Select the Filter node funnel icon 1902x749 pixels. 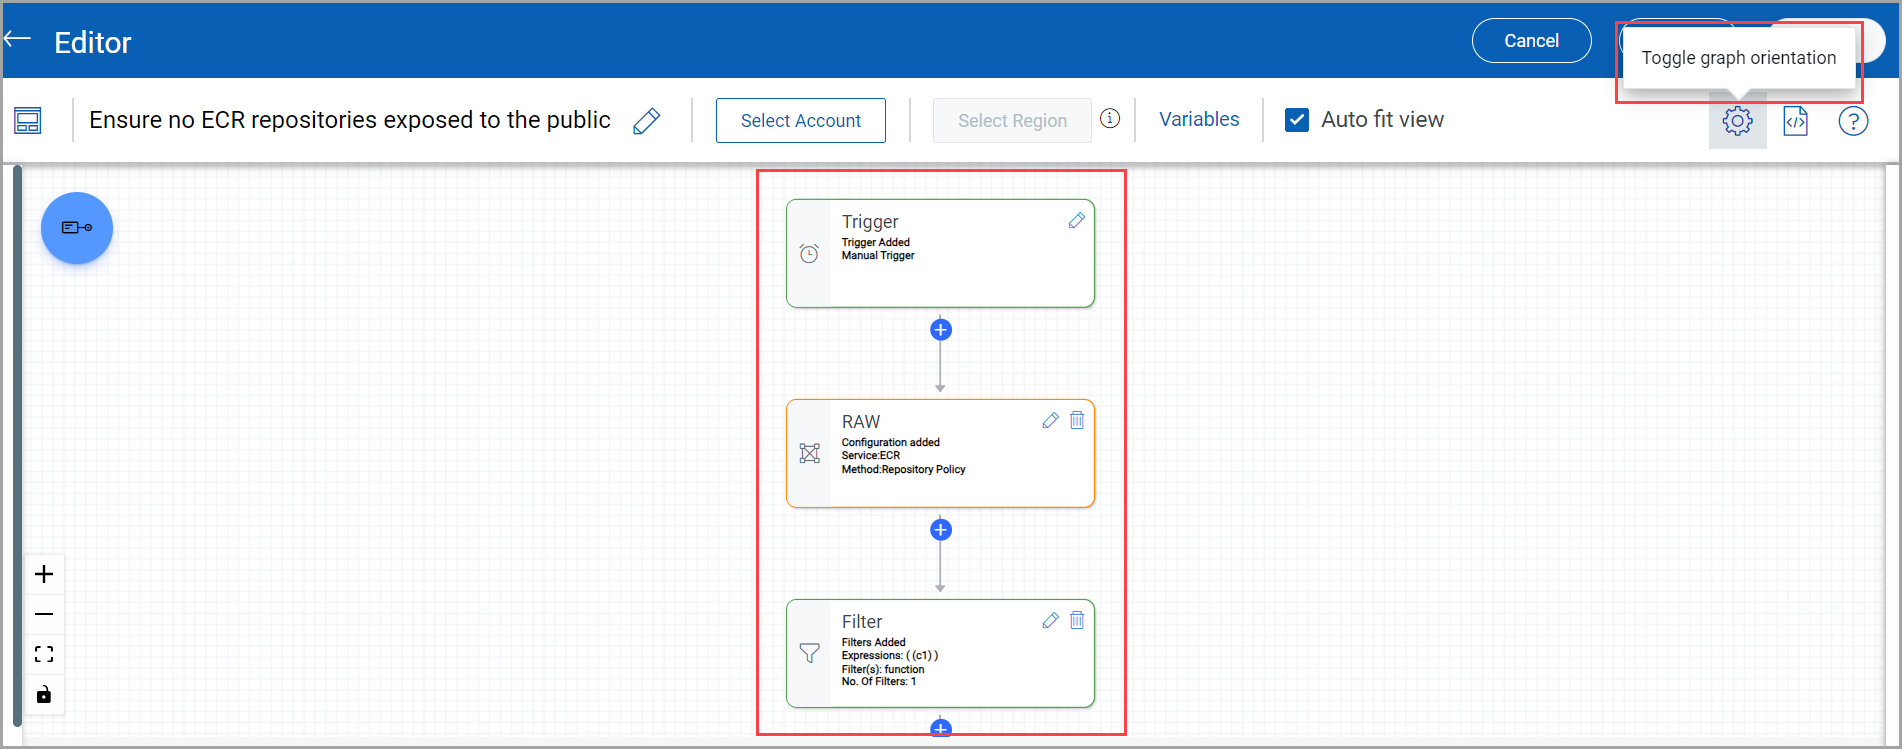(x=810, y=654)
